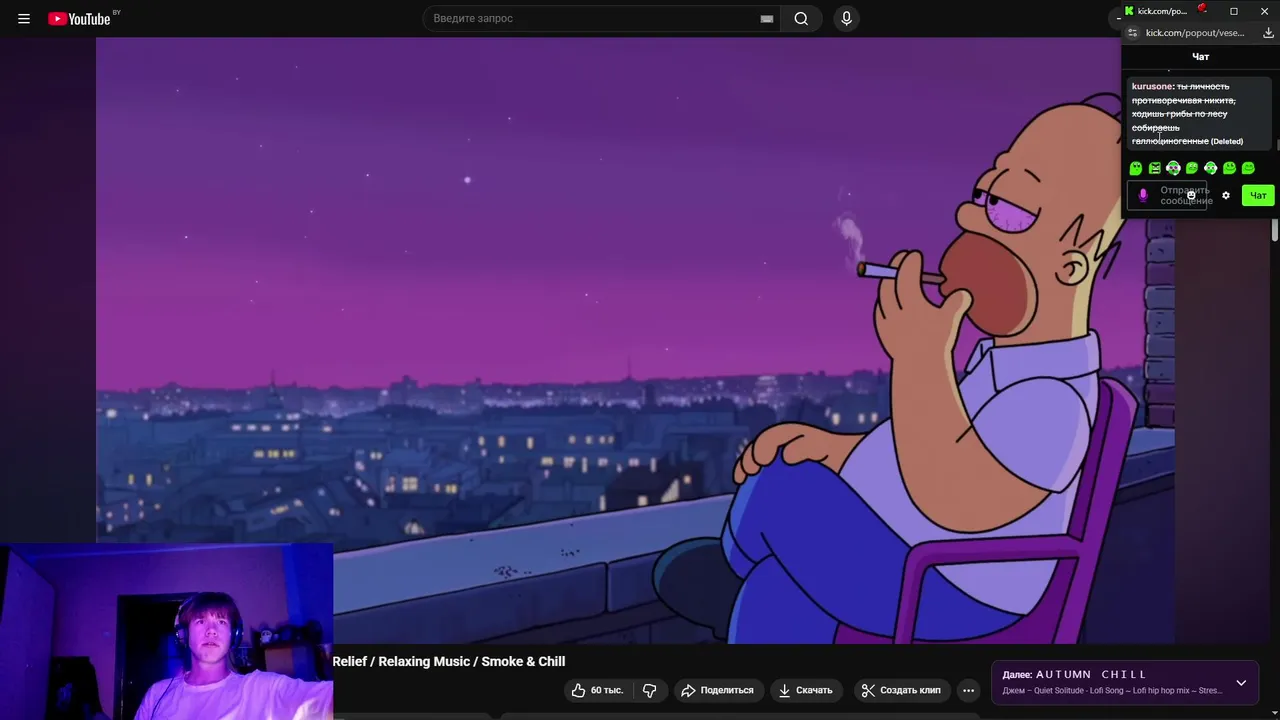
Task: Open the YouTube hamburger guide menu
Action: tap(24, 18)
